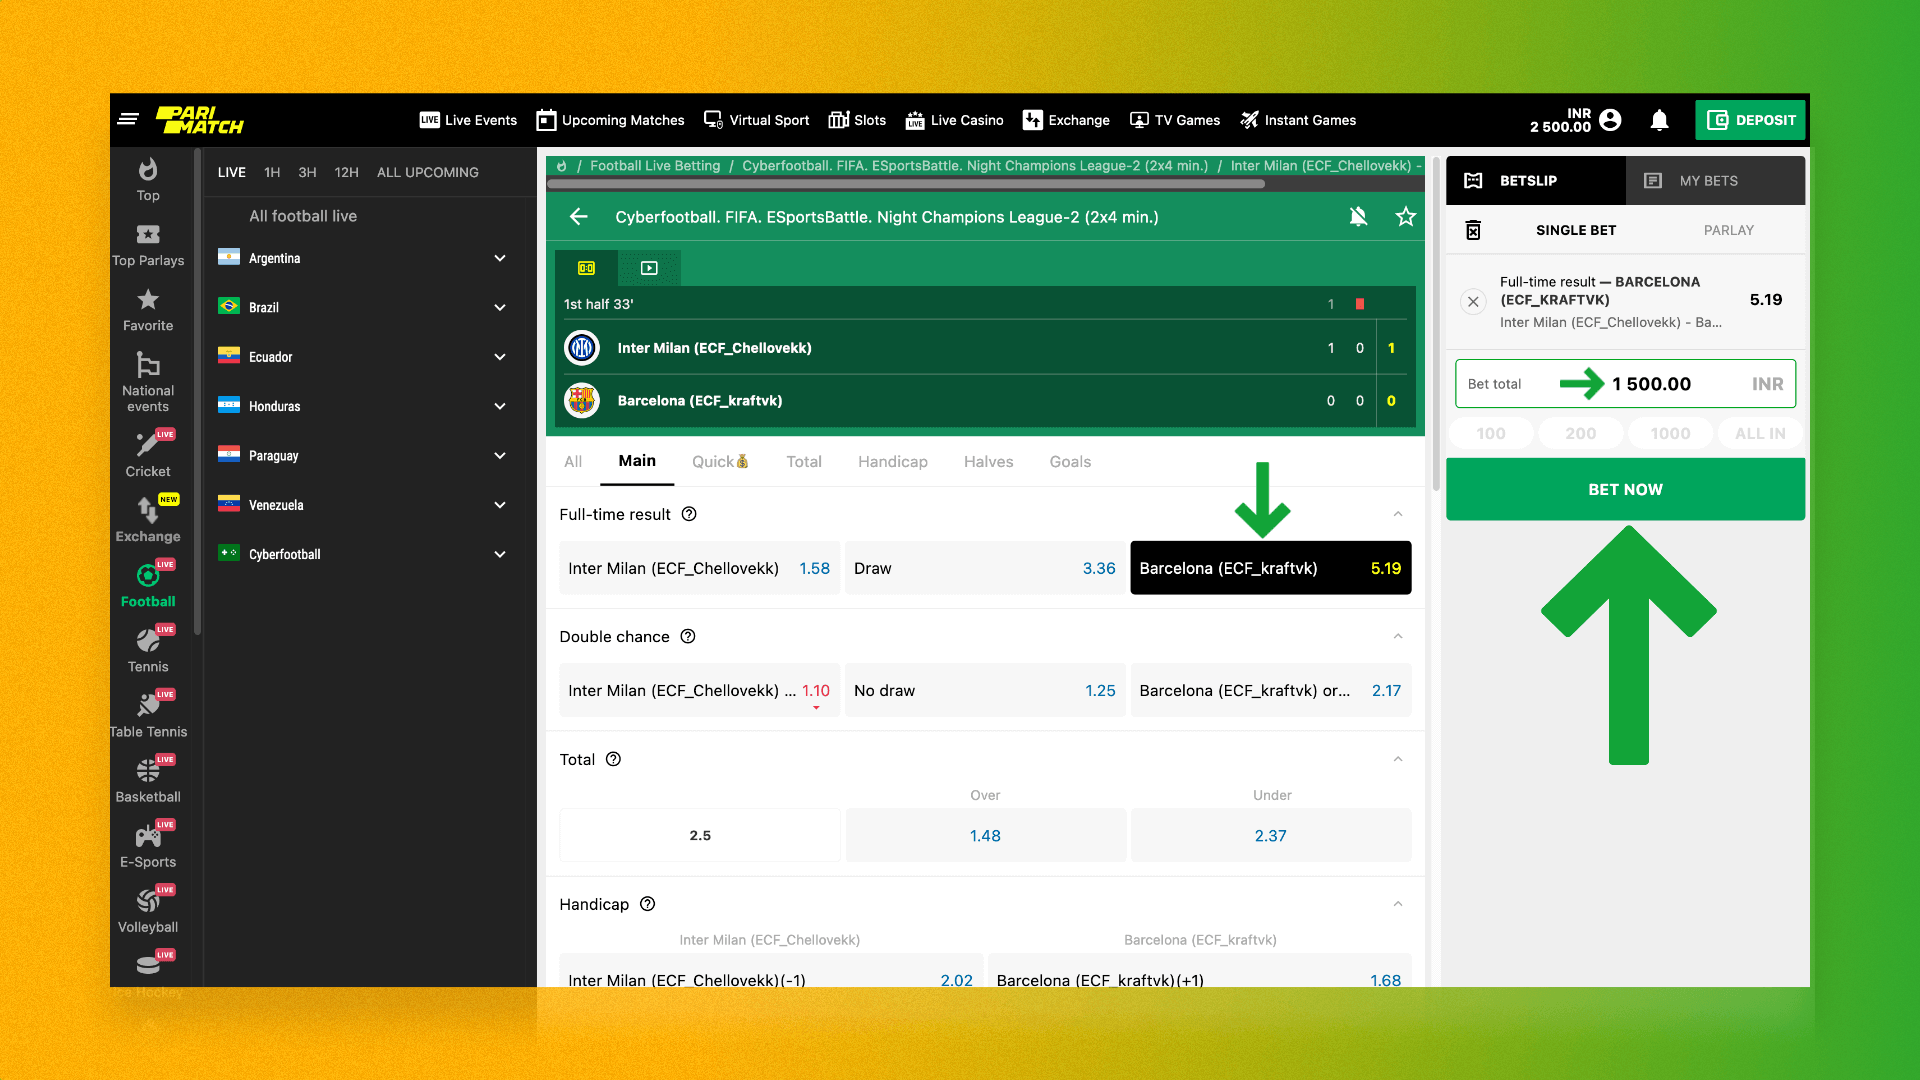Go back using the match header arrow
Viewport: 1920px width, 1080px height.
pyautogui.click(x=578, y=217)
